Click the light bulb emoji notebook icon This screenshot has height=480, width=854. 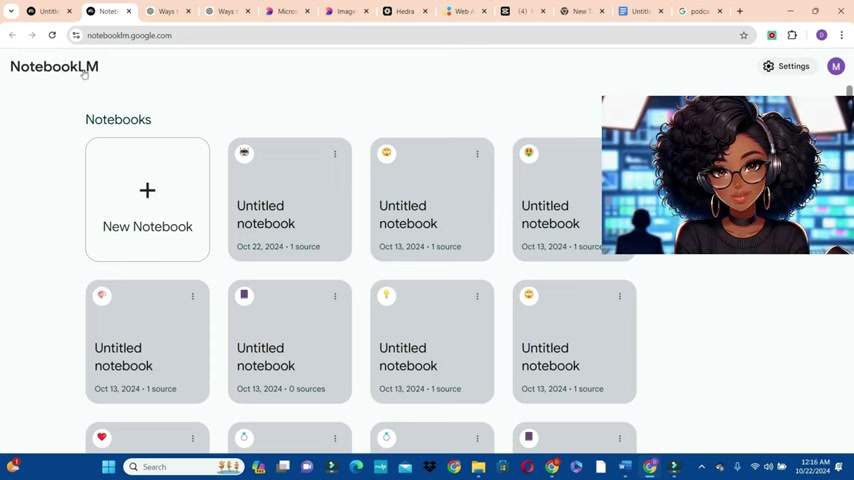[387, 295]
